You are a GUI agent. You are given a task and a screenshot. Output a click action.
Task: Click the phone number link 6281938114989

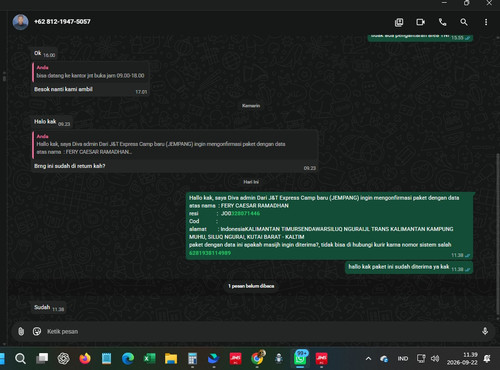click(x=210, y=253)
